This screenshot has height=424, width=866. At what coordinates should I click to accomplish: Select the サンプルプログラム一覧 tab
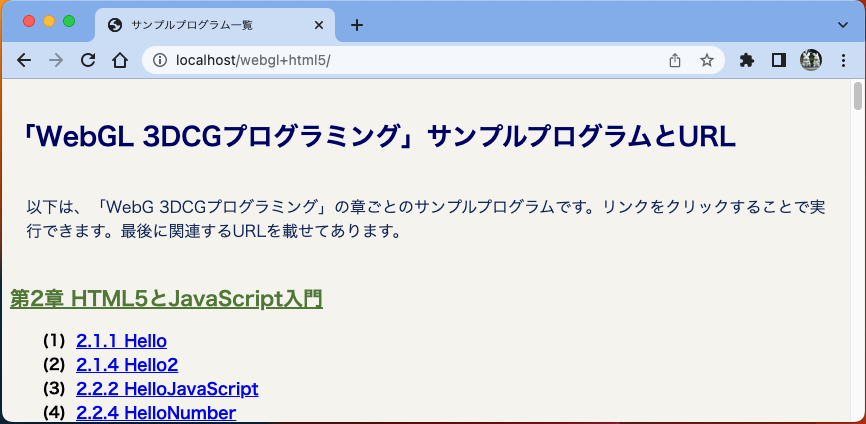[200, 25]
